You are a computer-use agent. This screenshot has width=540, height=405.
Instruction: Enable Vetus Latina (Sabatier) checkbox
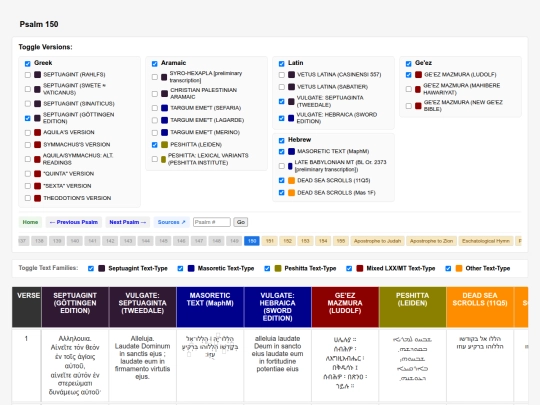(x=281, y=87)
